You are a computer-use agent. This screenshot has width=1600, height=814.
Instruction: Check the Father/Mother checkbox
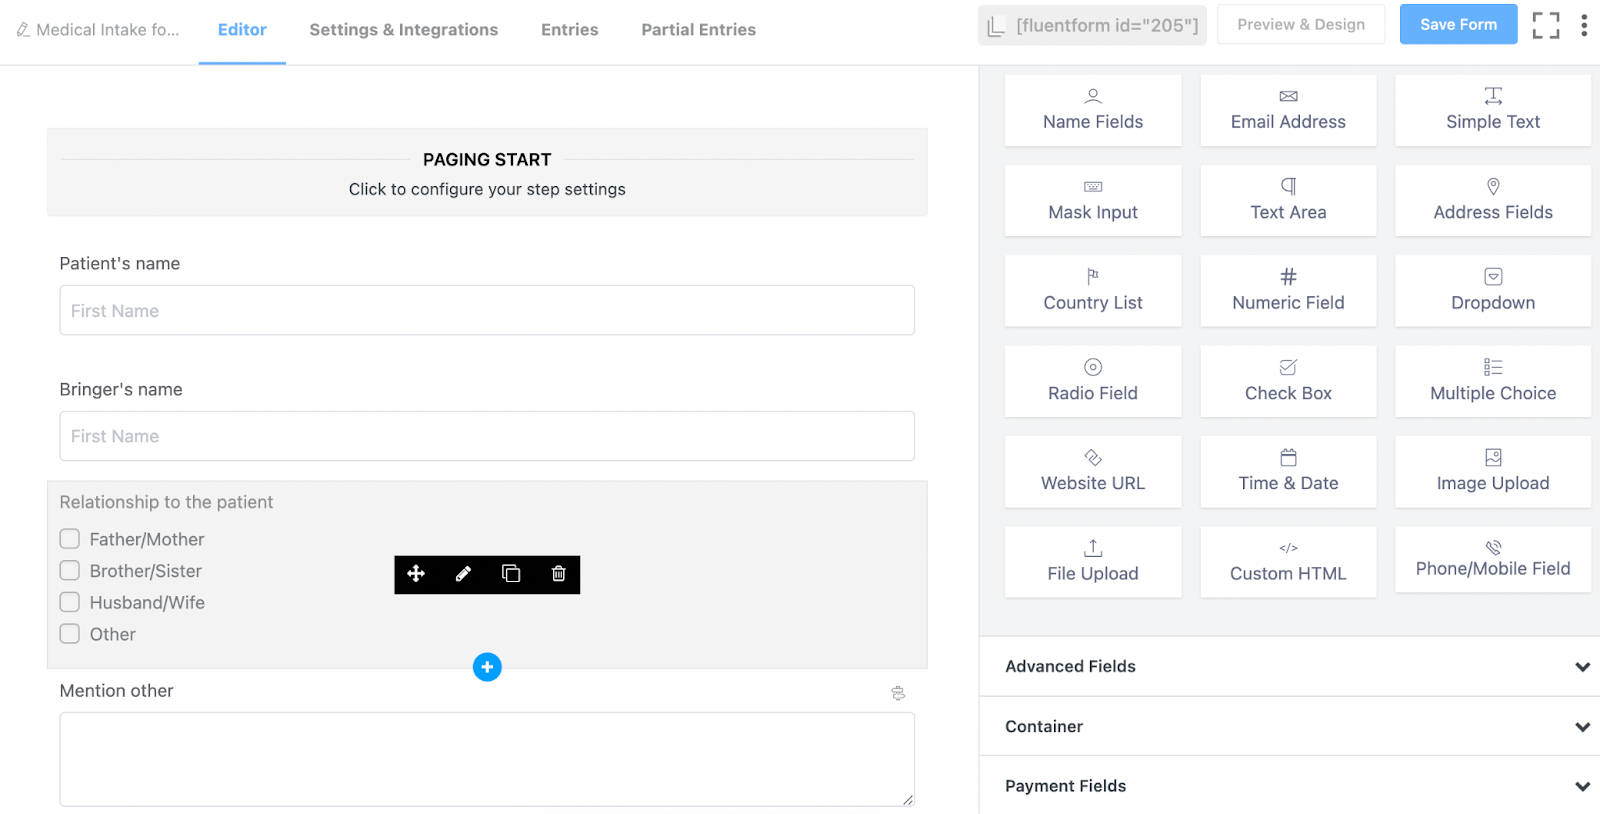(x=70, y=539)
